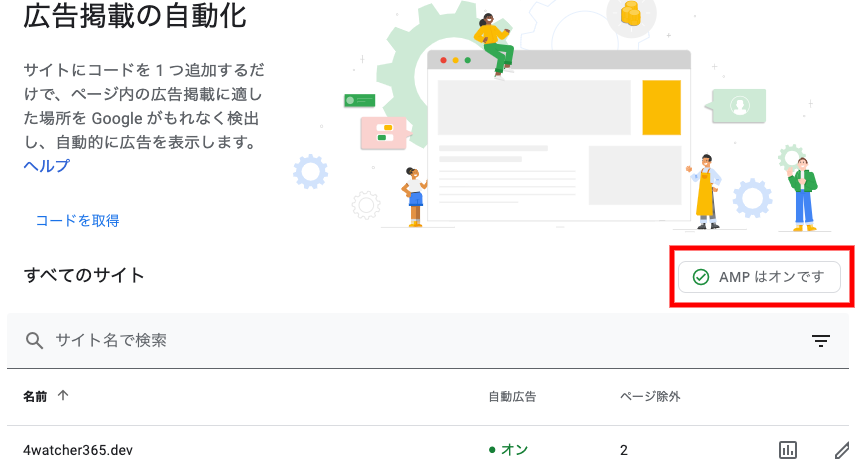Image resolution: width=862 pixels, height=469 pixels.
Task: Click the magnifying glass search icon
Action: coord(34,340)
